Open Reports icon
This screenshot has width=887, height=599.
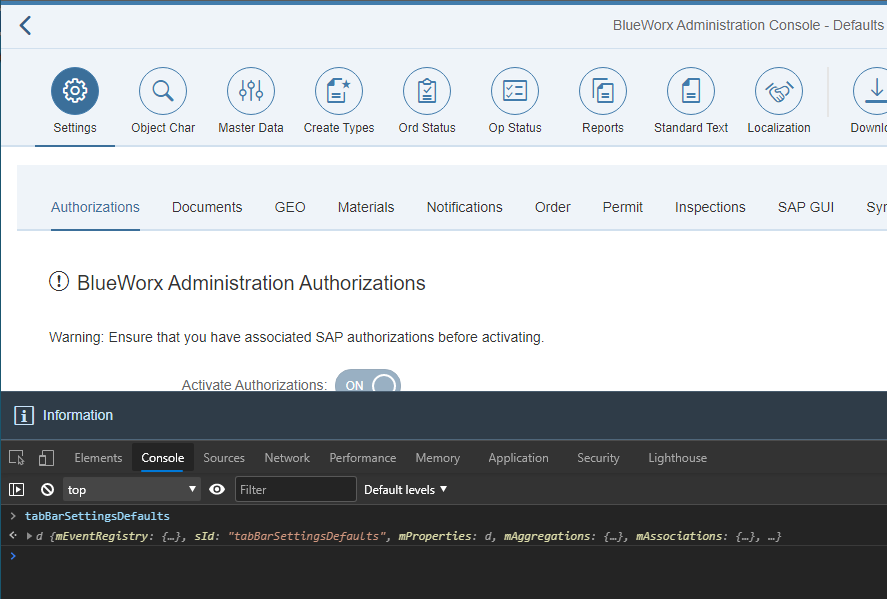click(x=603, y=91)
